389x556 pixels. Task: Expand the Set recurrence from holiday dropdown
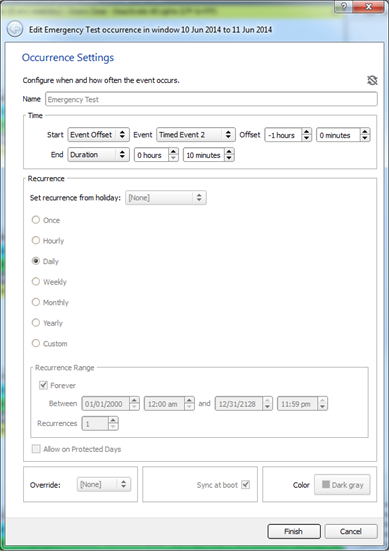click(166, 198)
